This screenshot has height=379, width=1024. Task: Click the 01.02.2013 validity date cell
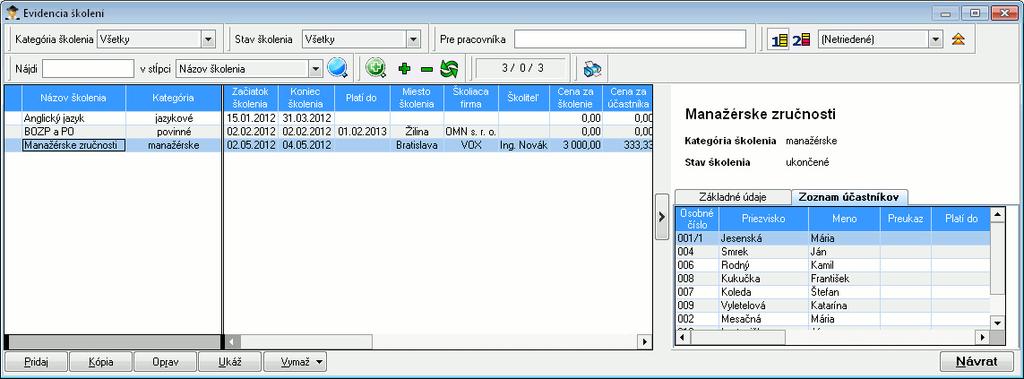point(362,131)
